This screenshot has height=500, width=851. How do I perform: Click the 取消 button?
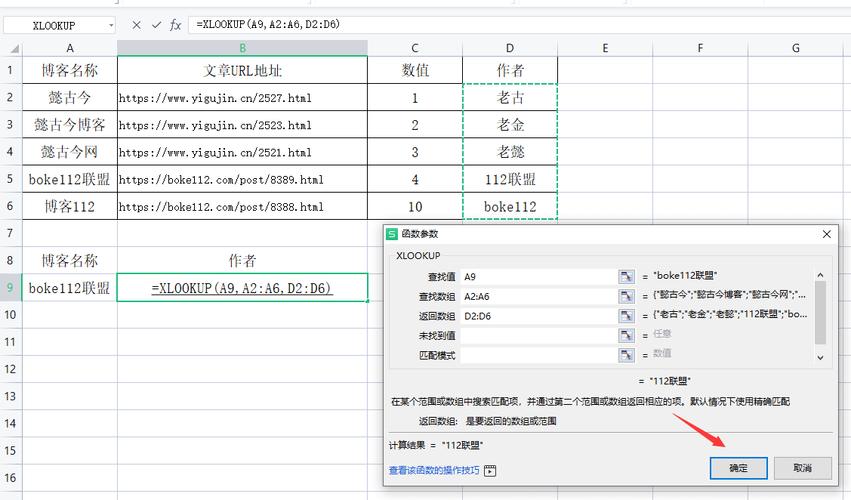click(x=802, y=468)
